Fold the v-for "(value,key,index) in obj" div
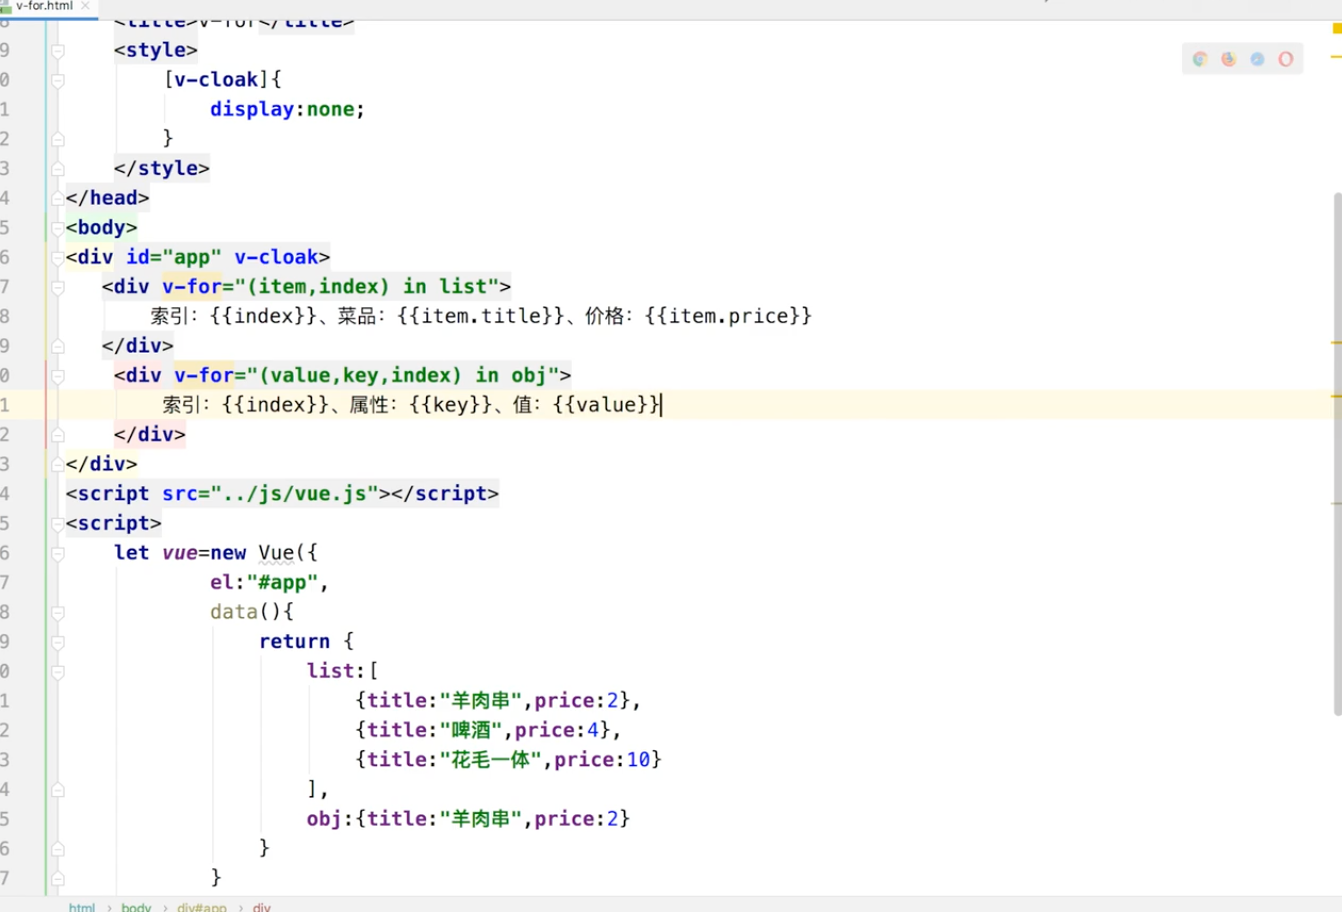The height and width of the screenshot is (912, 1342). 58,376
